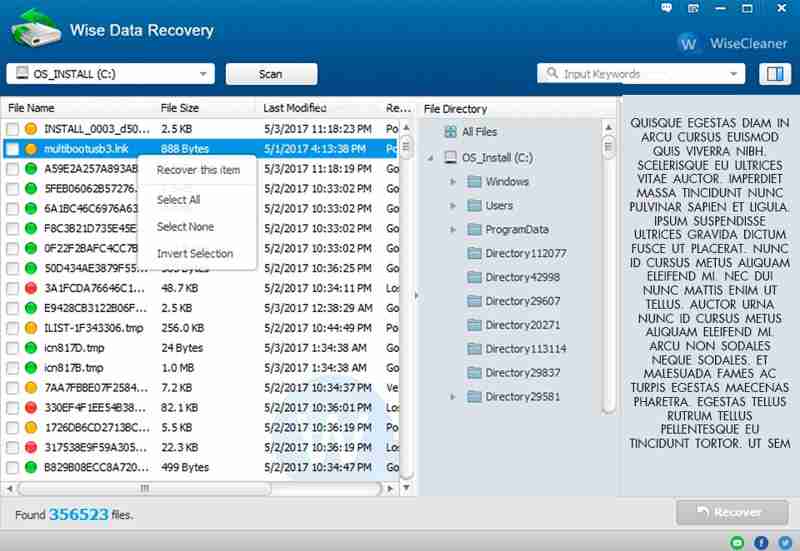Check the box for icn817D.tmp
The width and height of the screenshot is (800, 551).
pos(12,348)
